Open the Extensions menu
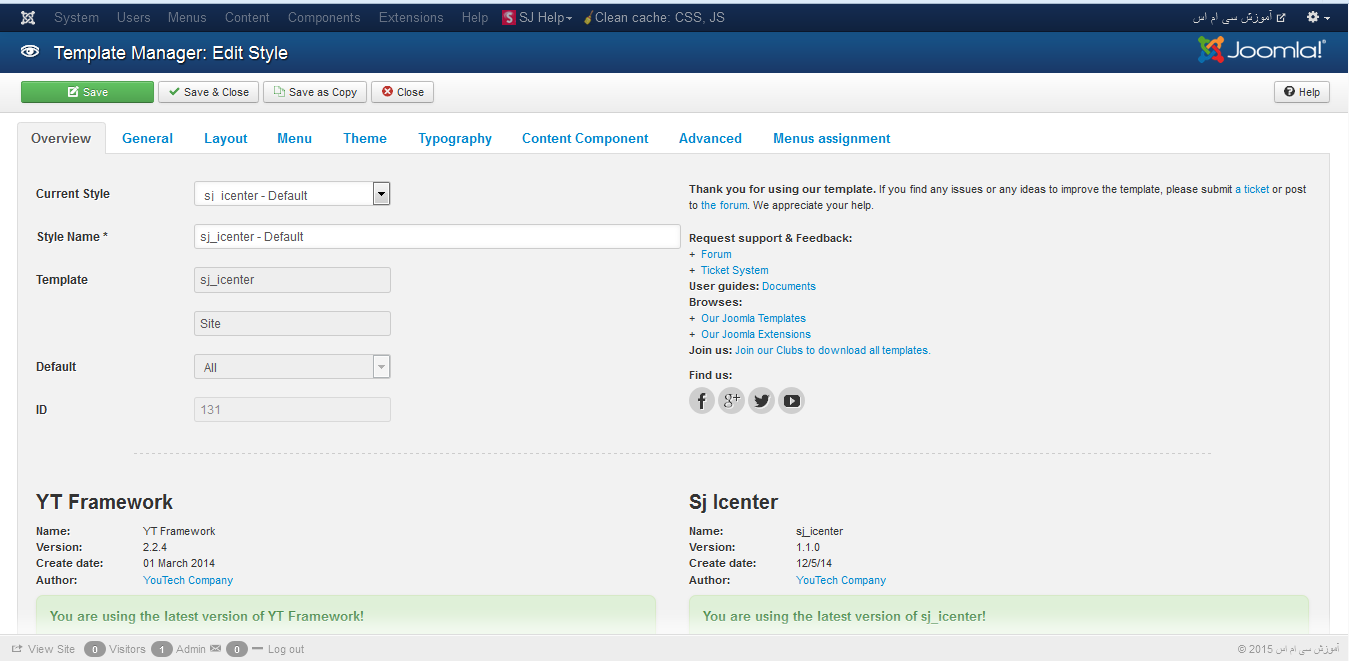 [x=411, y=17]
